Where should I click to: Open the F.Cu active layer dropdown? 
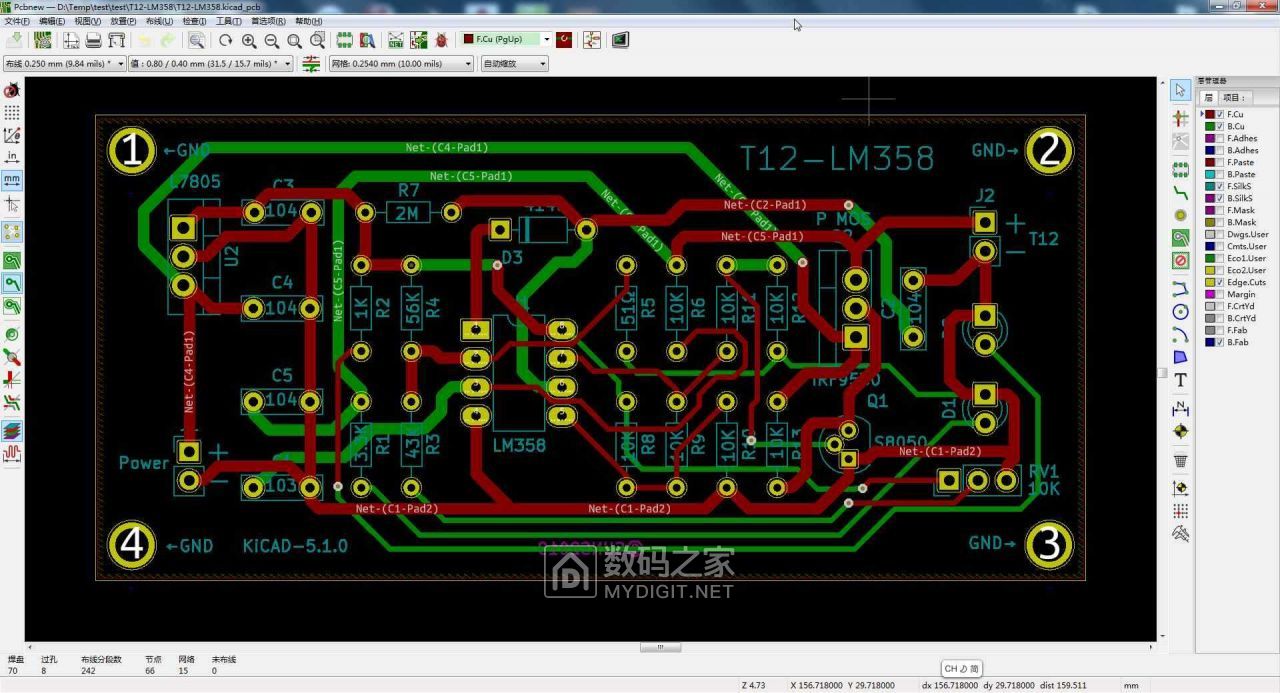click(506, 40)
